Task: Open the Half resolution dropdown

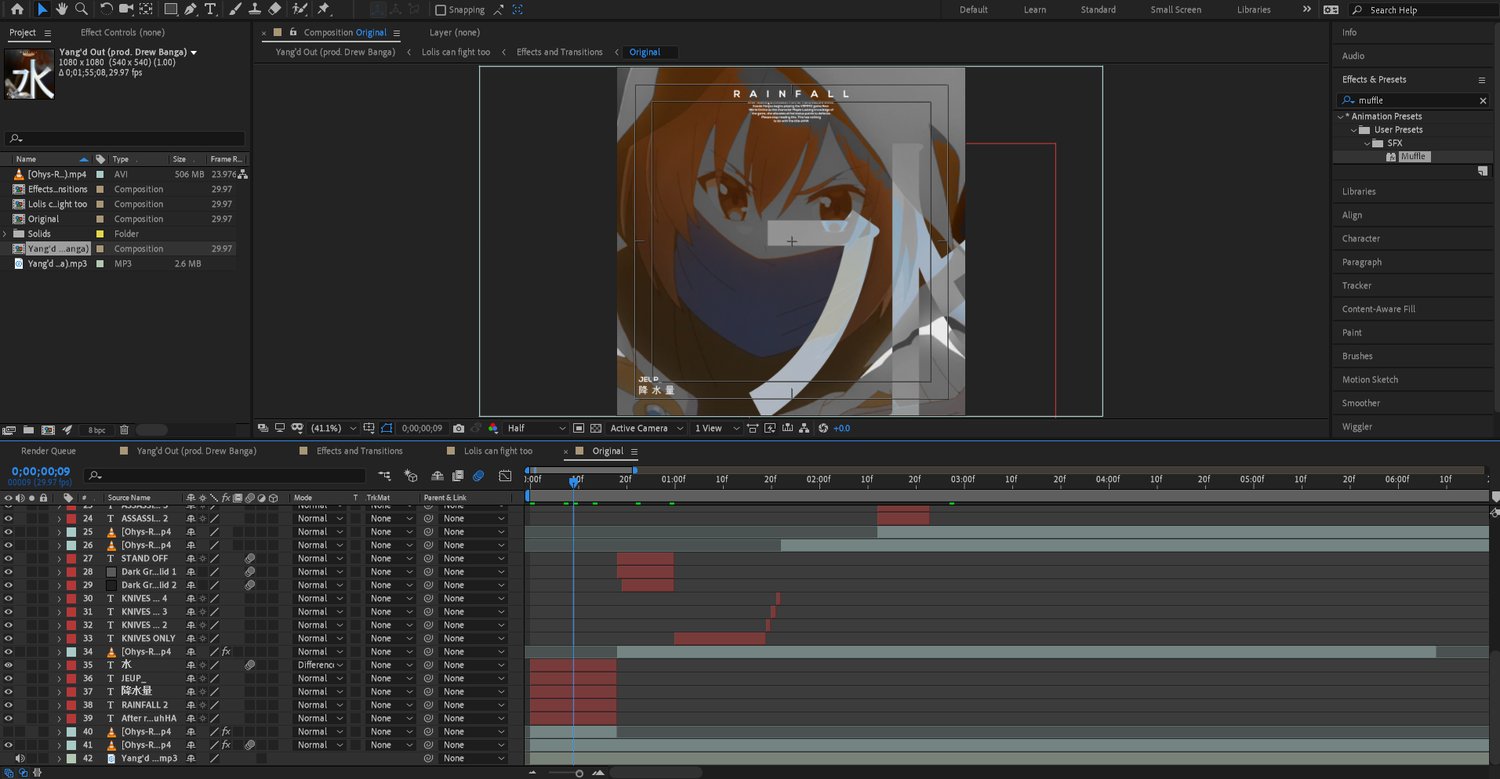Action: click(535, 428)
